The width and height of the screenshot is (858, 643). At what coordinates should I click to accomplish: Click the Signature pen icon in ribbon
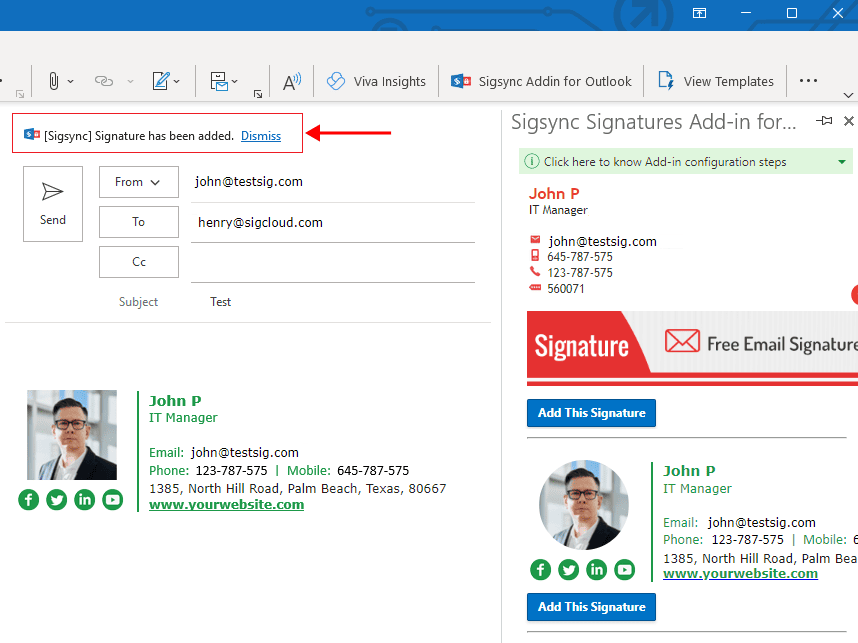click(160, 81)
